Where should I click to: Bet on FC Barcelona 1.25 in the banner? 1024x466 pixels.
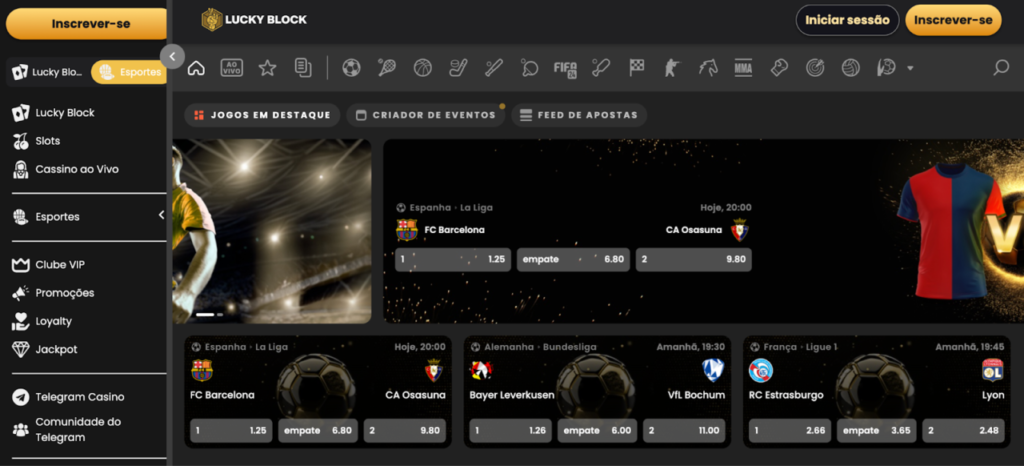453,260
